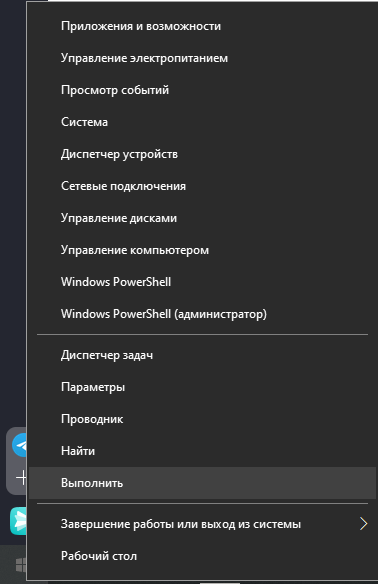Screen dimensions: 378x584
Task: Click the plus icon below Telegram
Action: [22, 477]
